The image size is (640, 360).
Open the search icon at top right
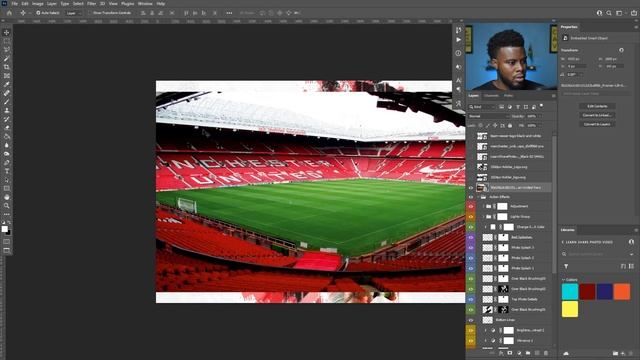[x=609, y=13]
